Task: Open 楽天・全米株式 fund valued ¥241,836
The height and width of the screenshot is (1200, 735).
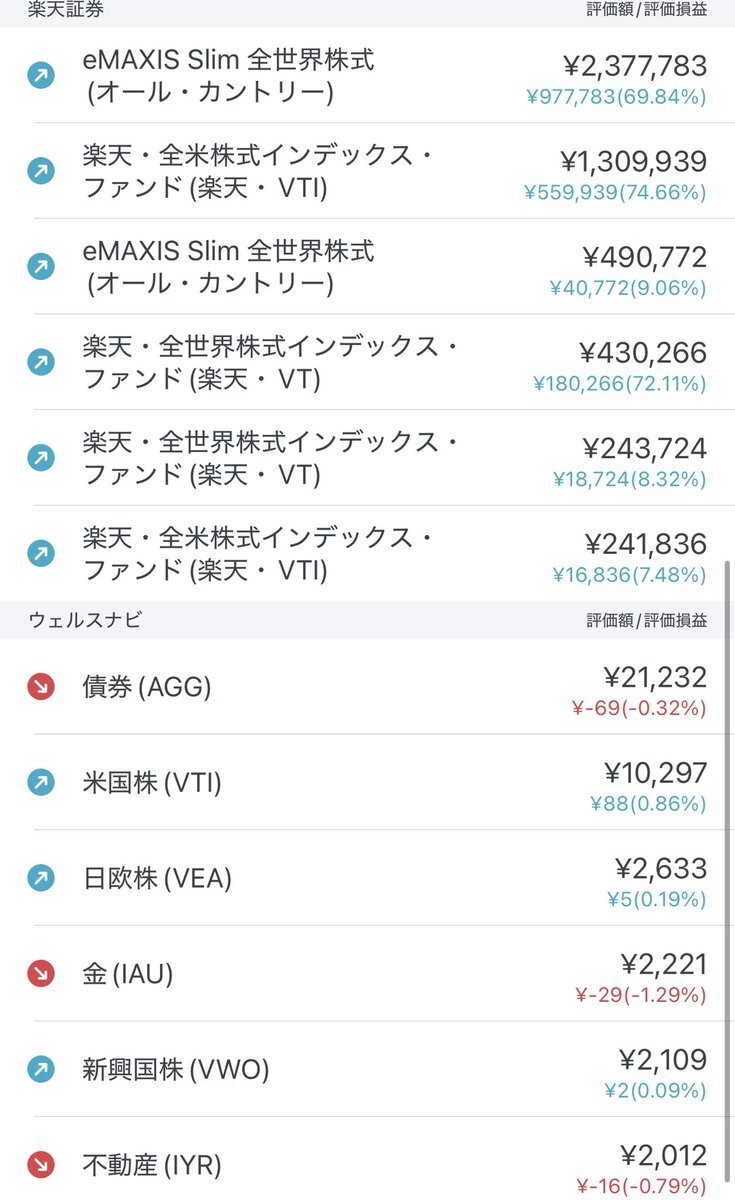Action: point(367,554)
